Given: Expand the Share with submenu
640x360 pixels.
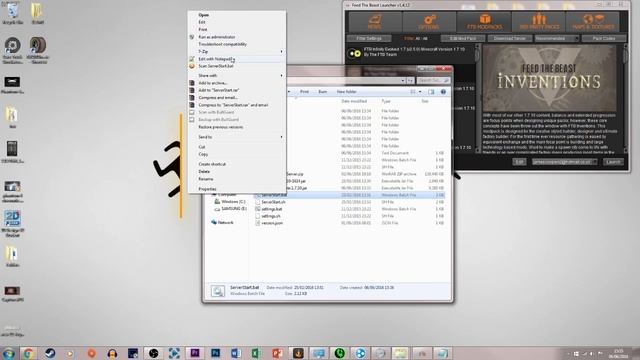Looking at the screenshot, I should tap(237, 76).
